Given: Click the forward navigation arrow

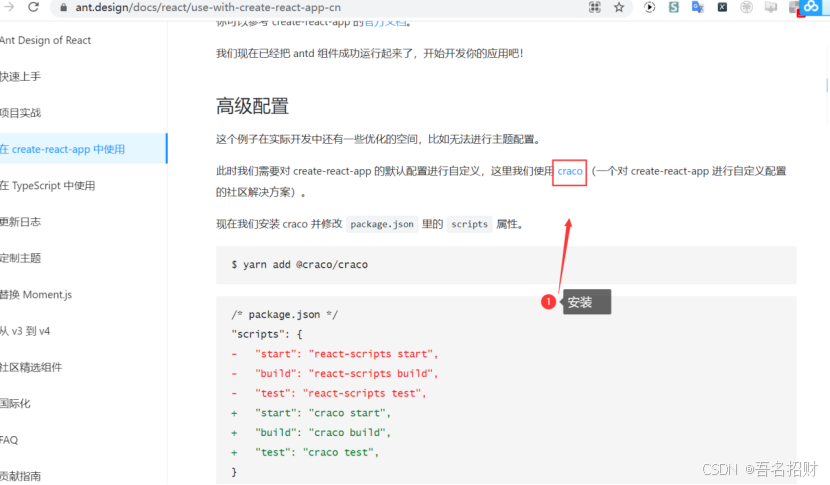Looking at the screenshot, I should 9,7.
